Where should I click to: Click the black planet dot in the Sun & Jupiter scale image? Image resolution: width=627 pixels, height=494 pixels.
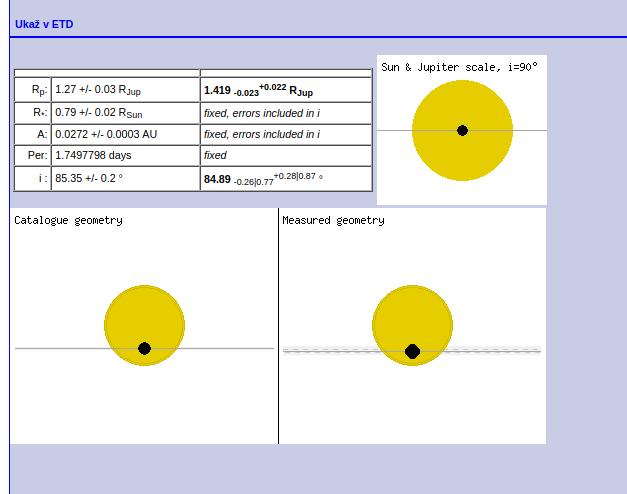(462, 130)
